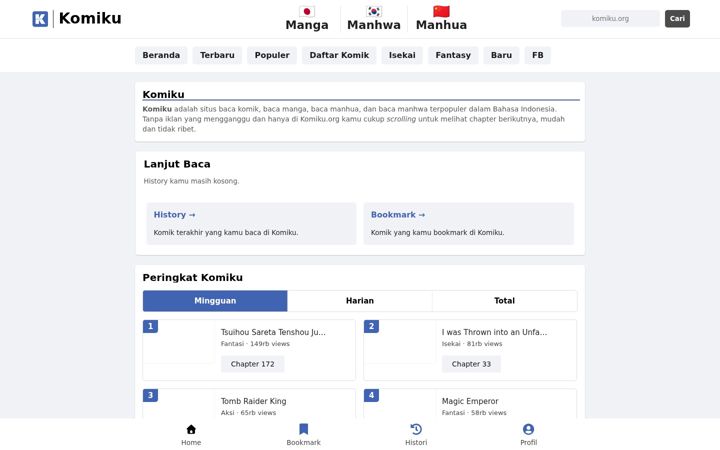Click the 'Fantasi · 149rb views' text
The width and height of the screenshot is (720, 450).
(x=255, y=343)
